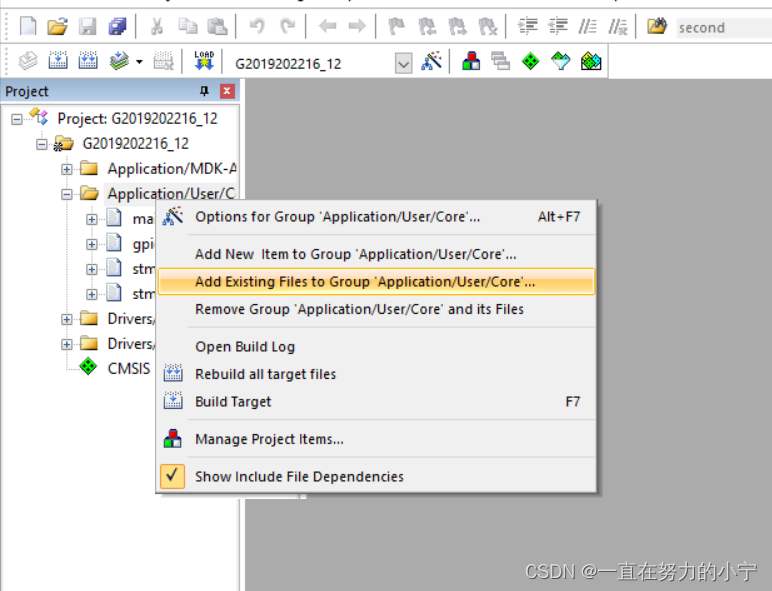Open a file with folder icon
This screenshot has width=772, height=591.
click(58, 26)
